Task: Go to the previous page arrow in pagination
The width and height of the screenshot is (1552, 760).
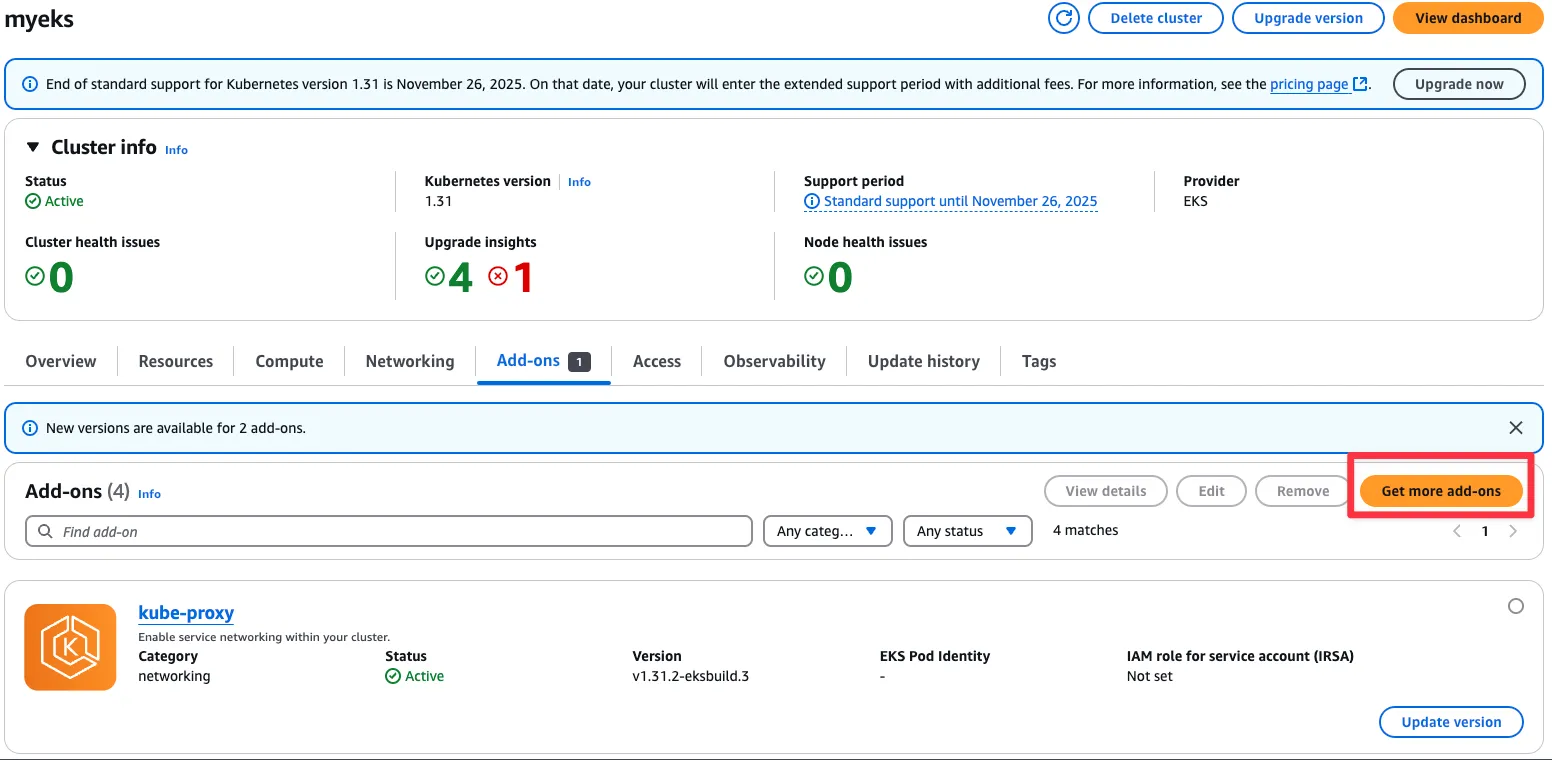Action: (1457, 531)
